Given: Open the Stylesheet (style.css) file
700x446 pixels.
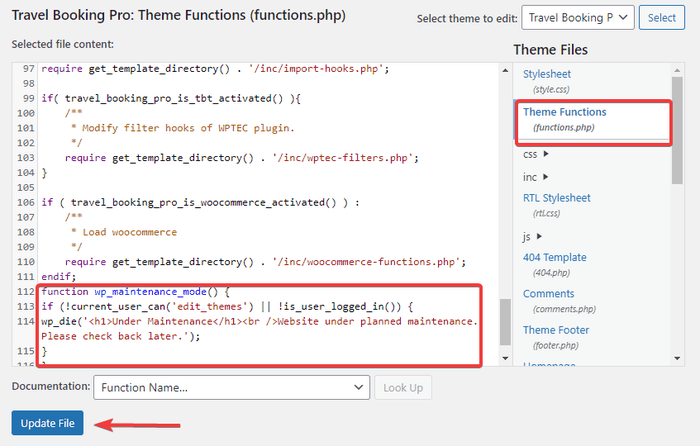Looking at the screenshot, I should (x=547, y=74).
